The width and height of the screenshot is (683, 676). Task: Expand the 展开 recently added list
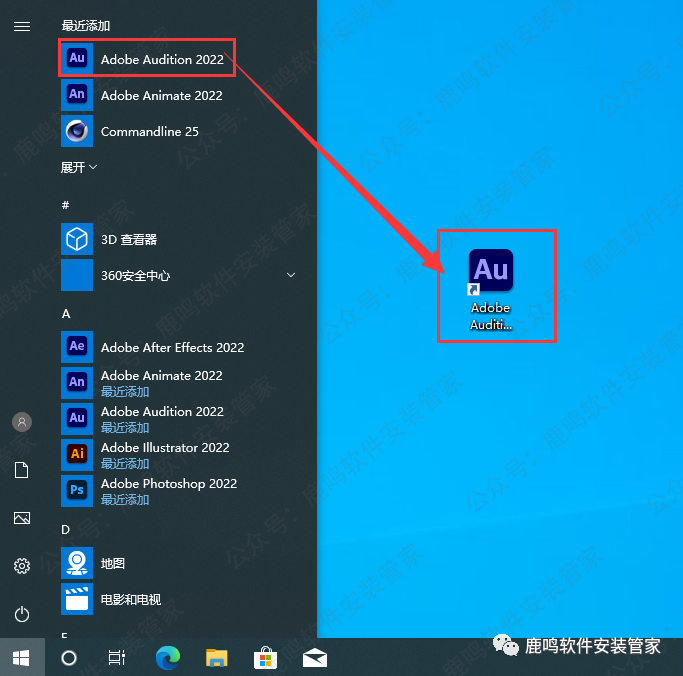(79, 167)
